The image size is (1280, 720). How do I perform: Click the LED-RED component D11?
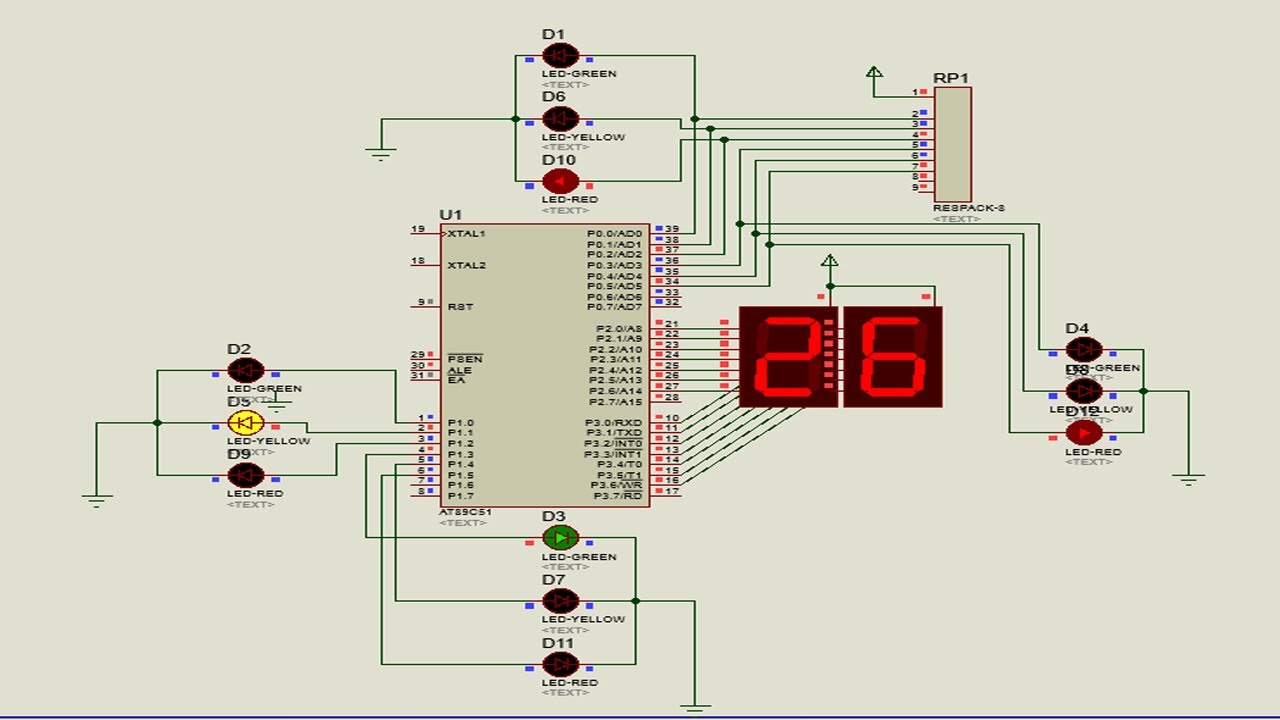coord(560,665)
